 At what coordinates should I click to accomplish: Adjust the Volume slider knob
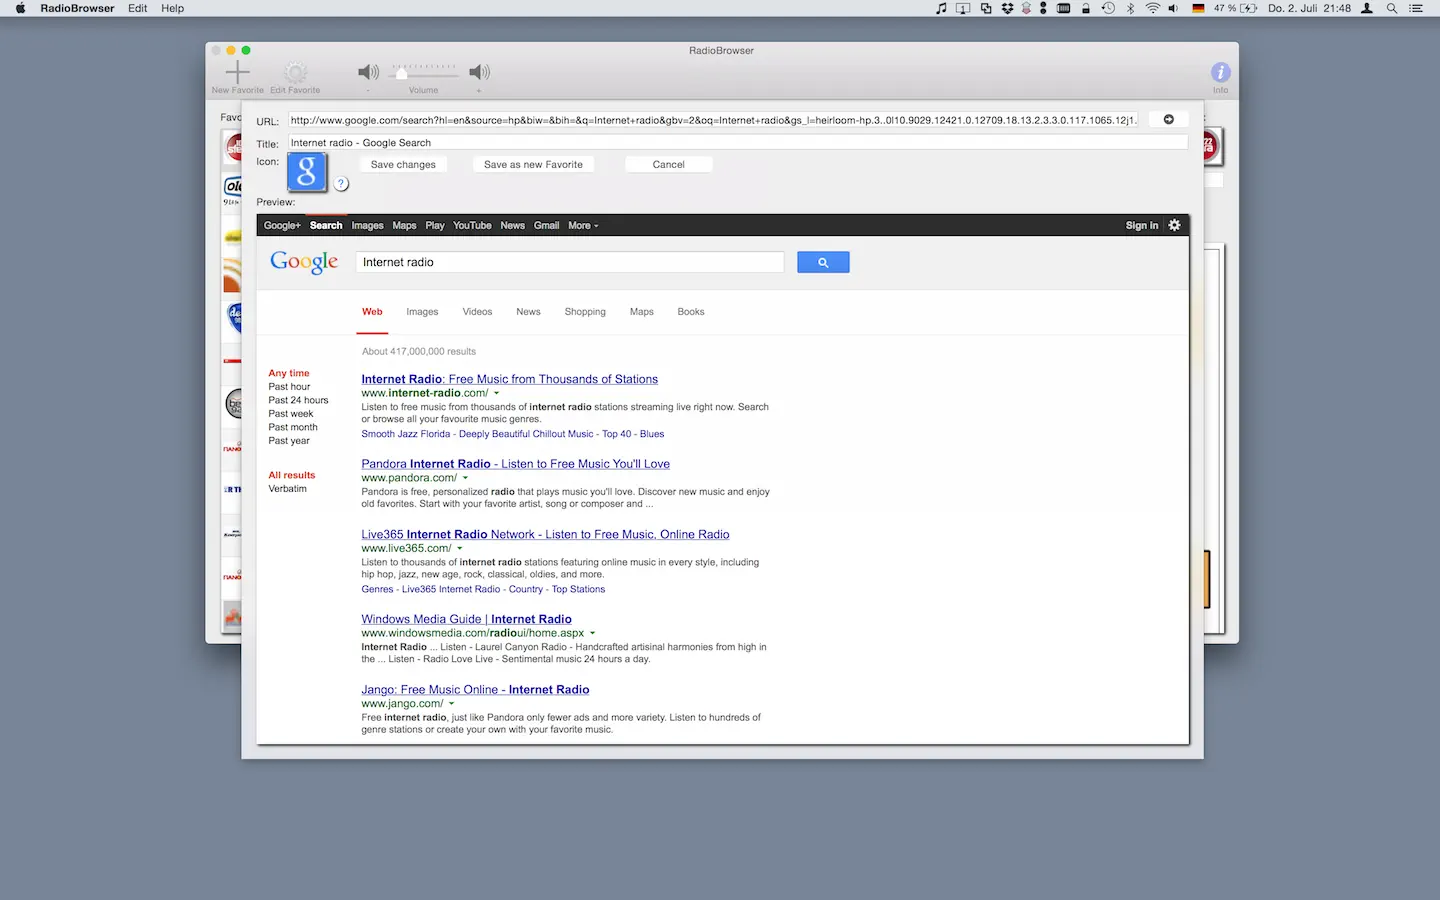(x=401, y=73)
